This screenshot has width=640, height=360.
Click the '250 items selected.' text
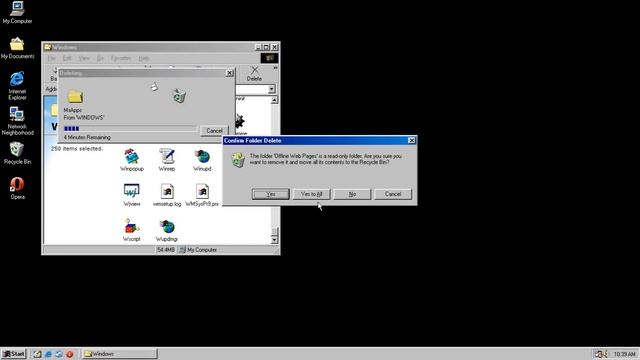pos(77,149)
